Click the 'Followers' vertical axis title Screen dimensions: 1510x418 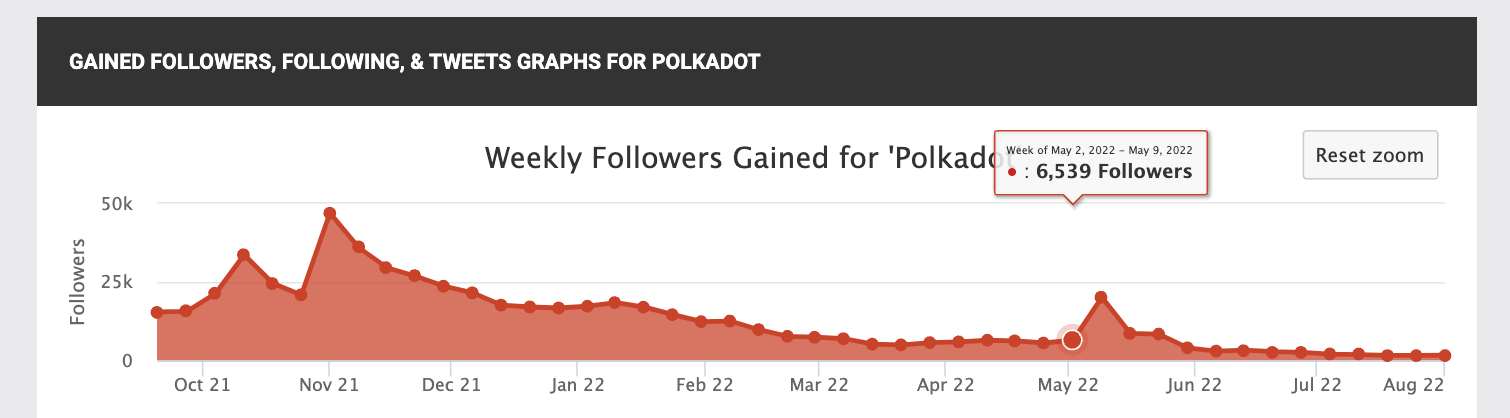[77, 281]
